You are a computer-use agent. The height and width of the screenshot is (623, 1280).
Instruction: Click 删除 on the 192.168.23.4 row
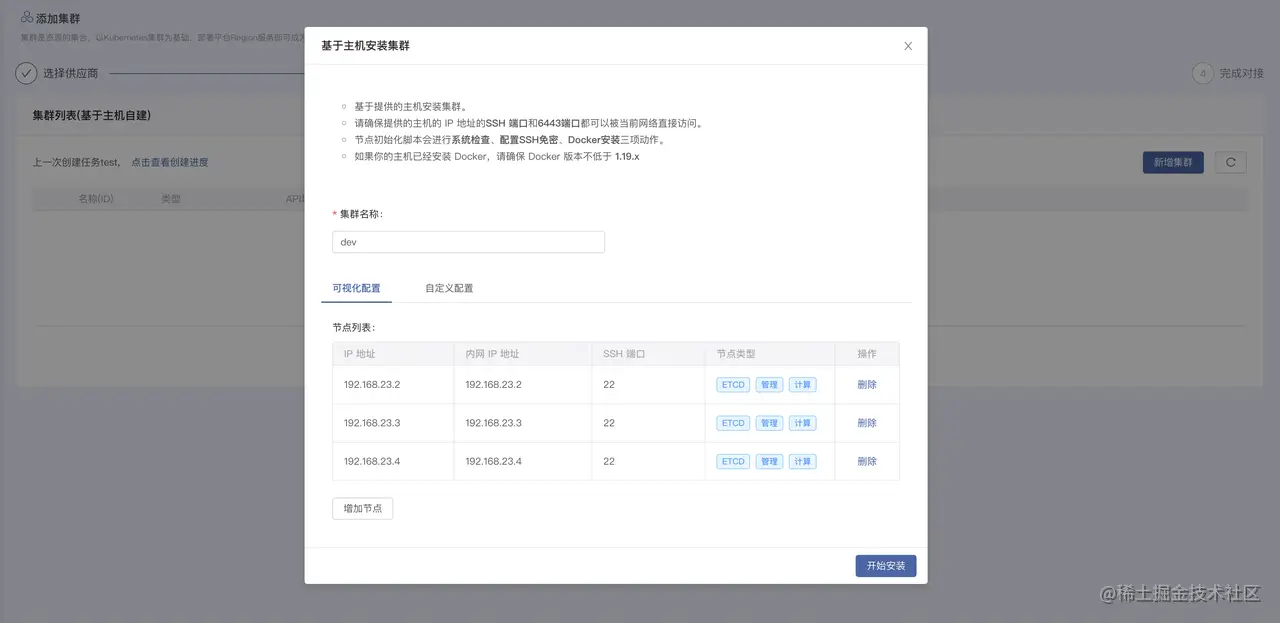867,461
